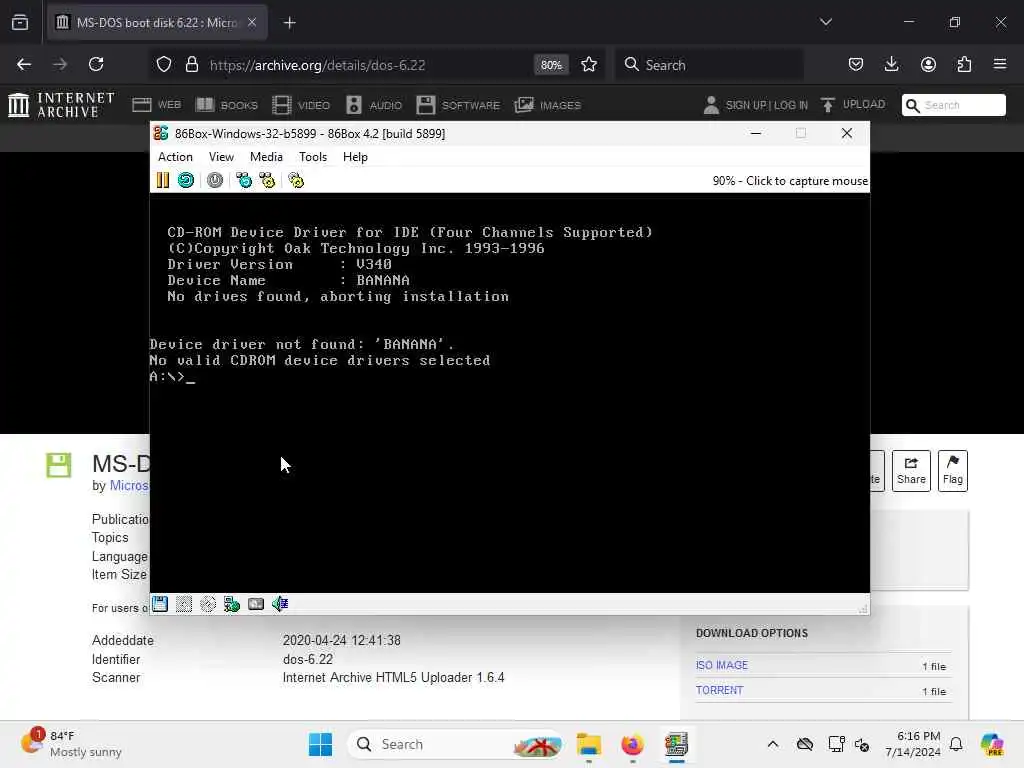Click the UPLOAD button on Internet Archive
The image size is (1024, 768).
(852, 104)
